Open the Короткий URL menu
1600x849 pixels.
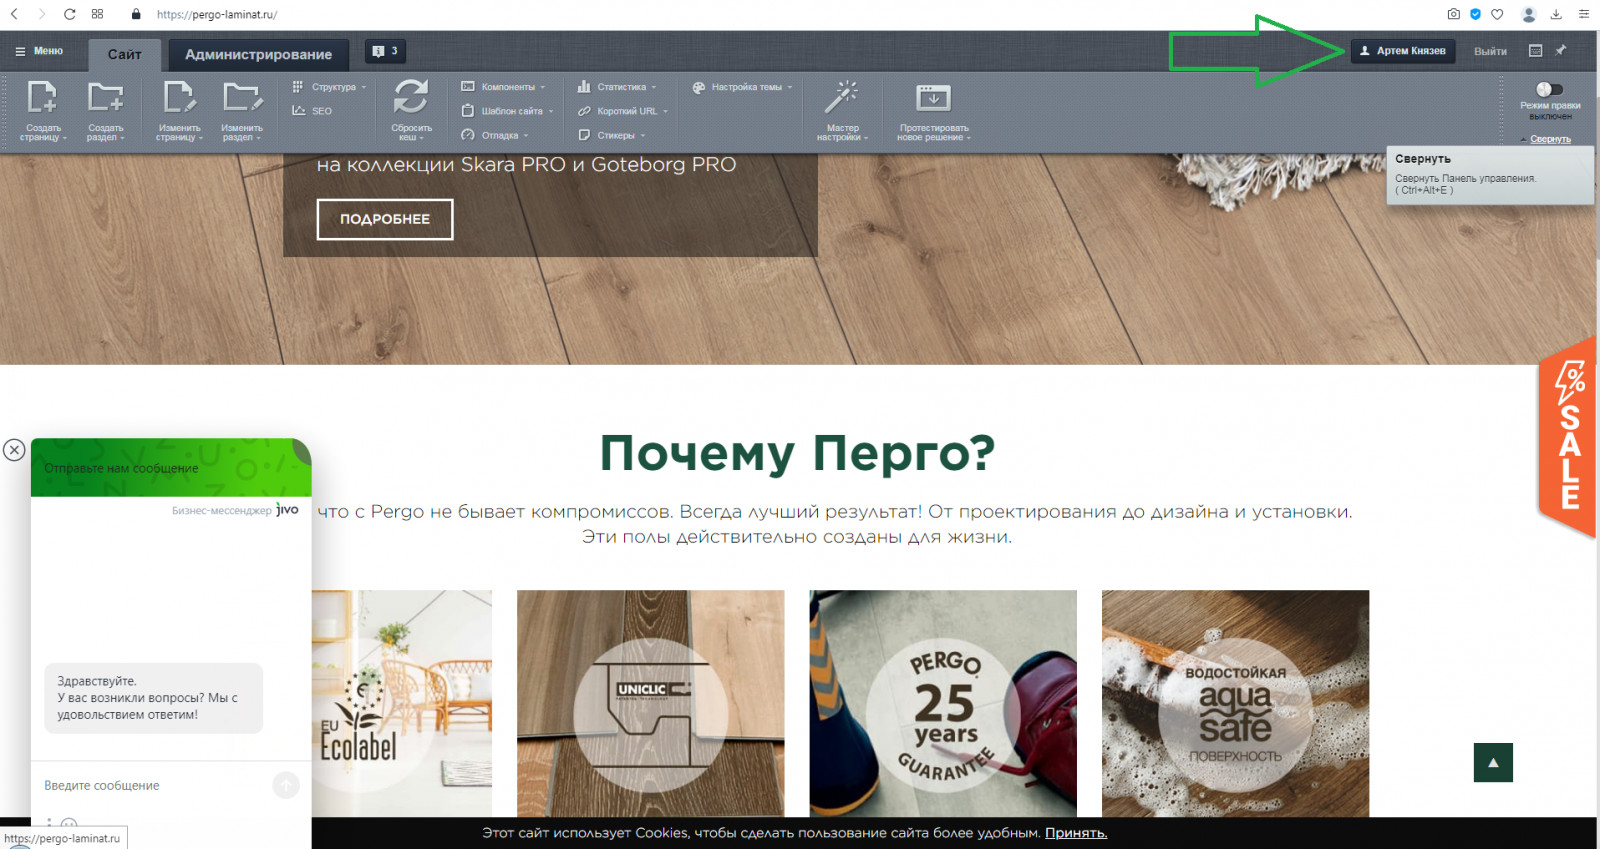(x=622, y=111)
